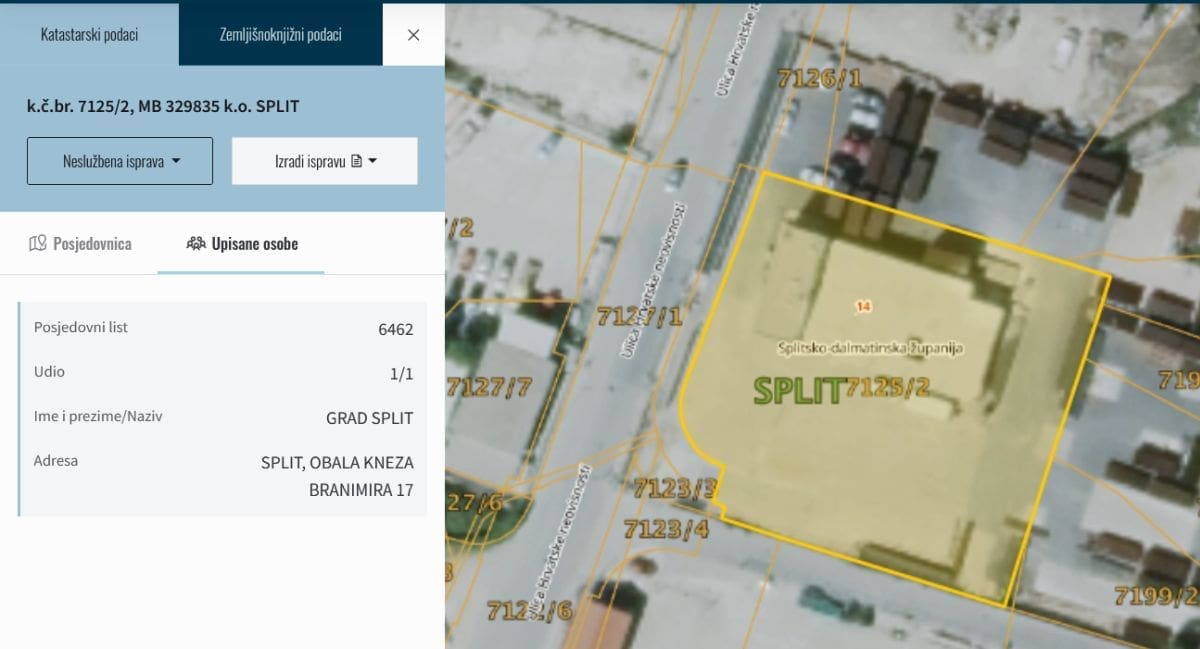This screenshot has height=649, width=1200.
Task: Close the parcel details panel
Action: coord(413,34)
